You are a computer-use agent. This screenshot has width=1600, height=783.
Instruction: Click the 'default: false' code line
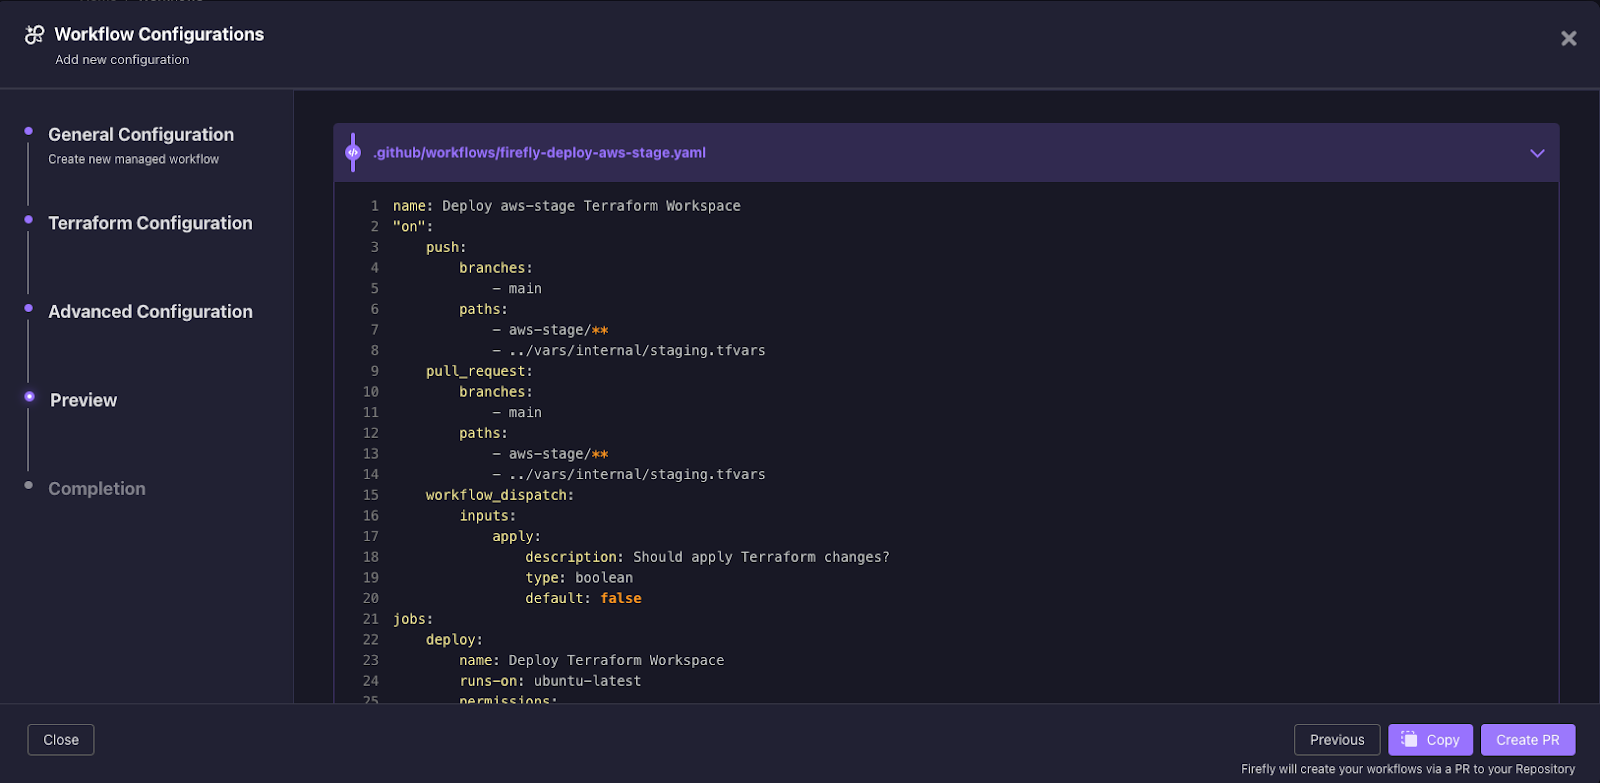tap(583, 598)
